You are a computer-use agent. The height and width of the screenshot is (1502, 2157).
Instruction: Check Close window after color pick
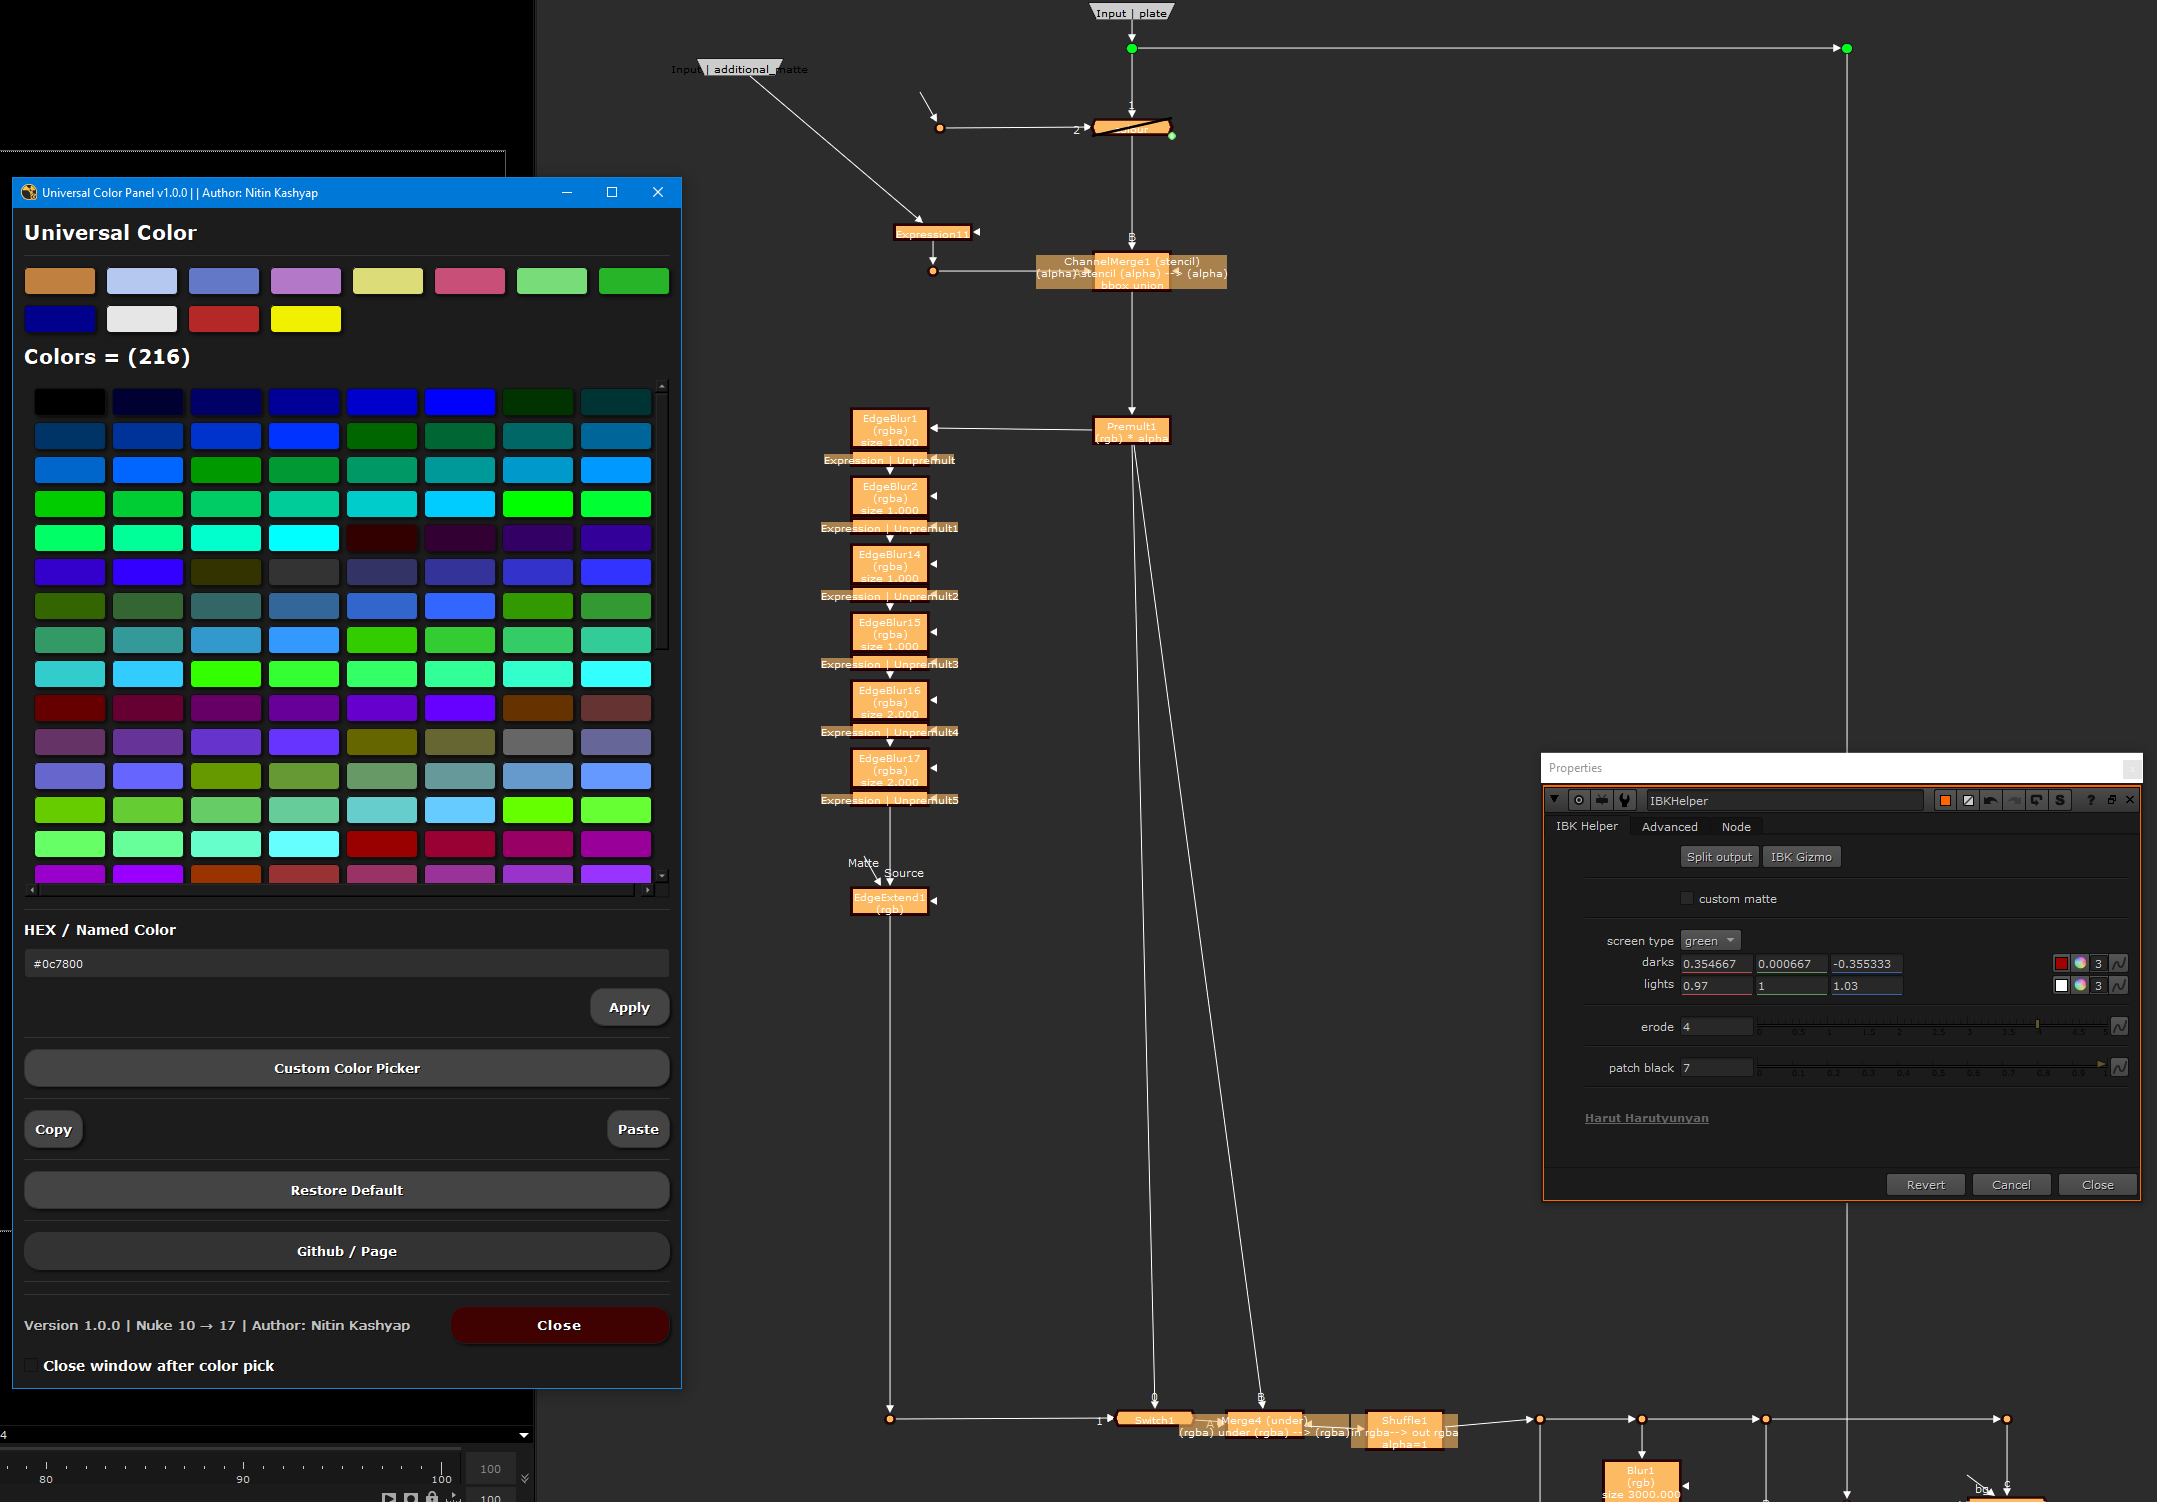tap(32, 1366)
